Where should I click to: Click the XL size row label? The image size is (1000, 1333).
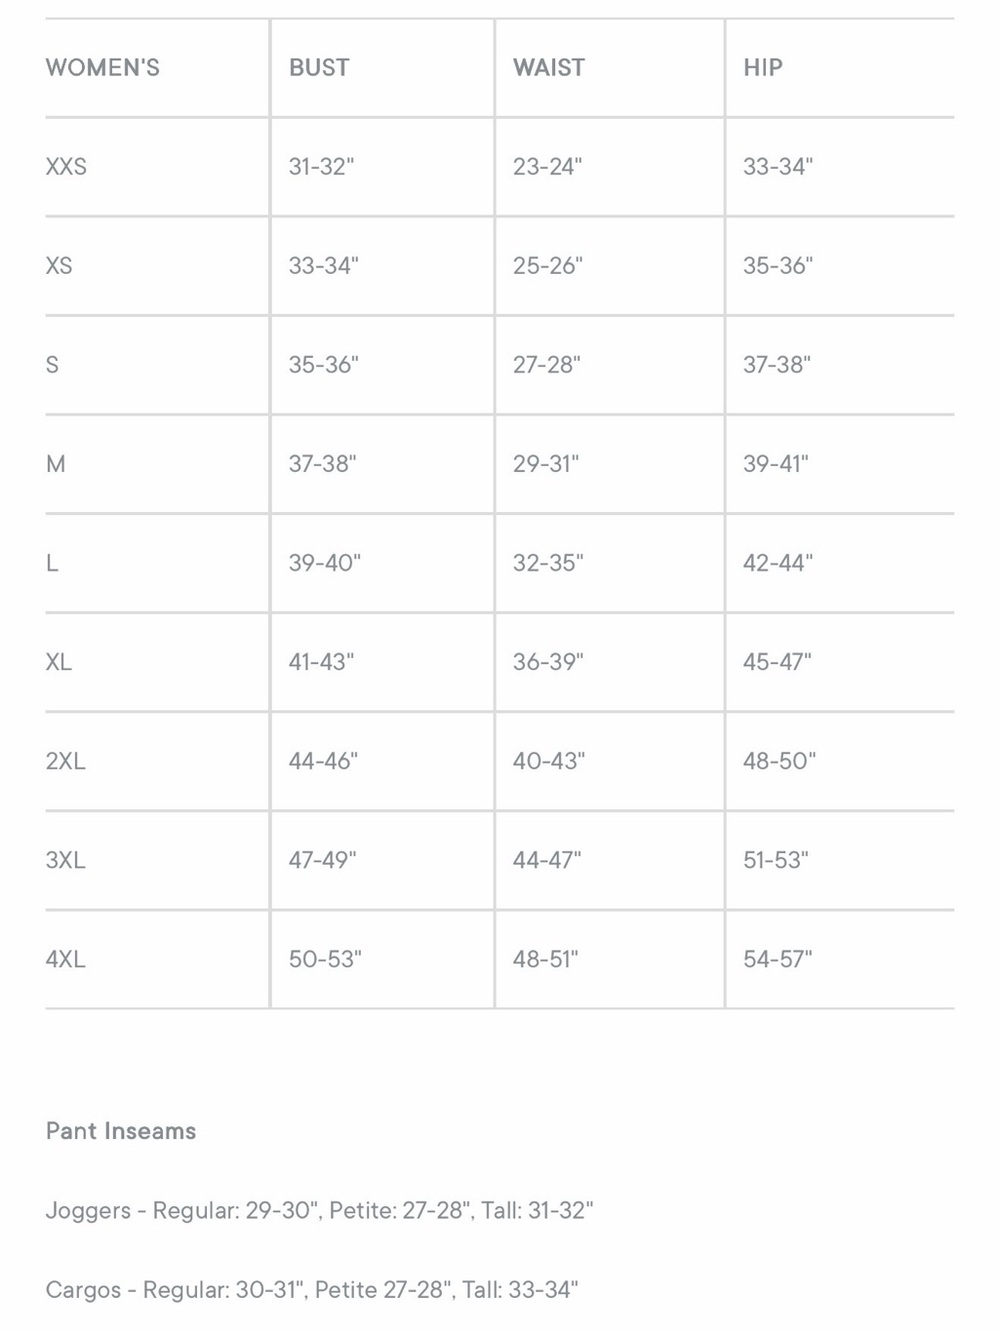pyautogui.click(x=59, y=662)
